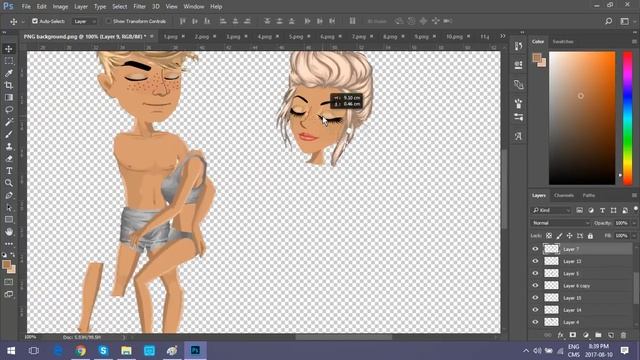Open the File menu
Screen dimensions: 640x360
point(26,7)
